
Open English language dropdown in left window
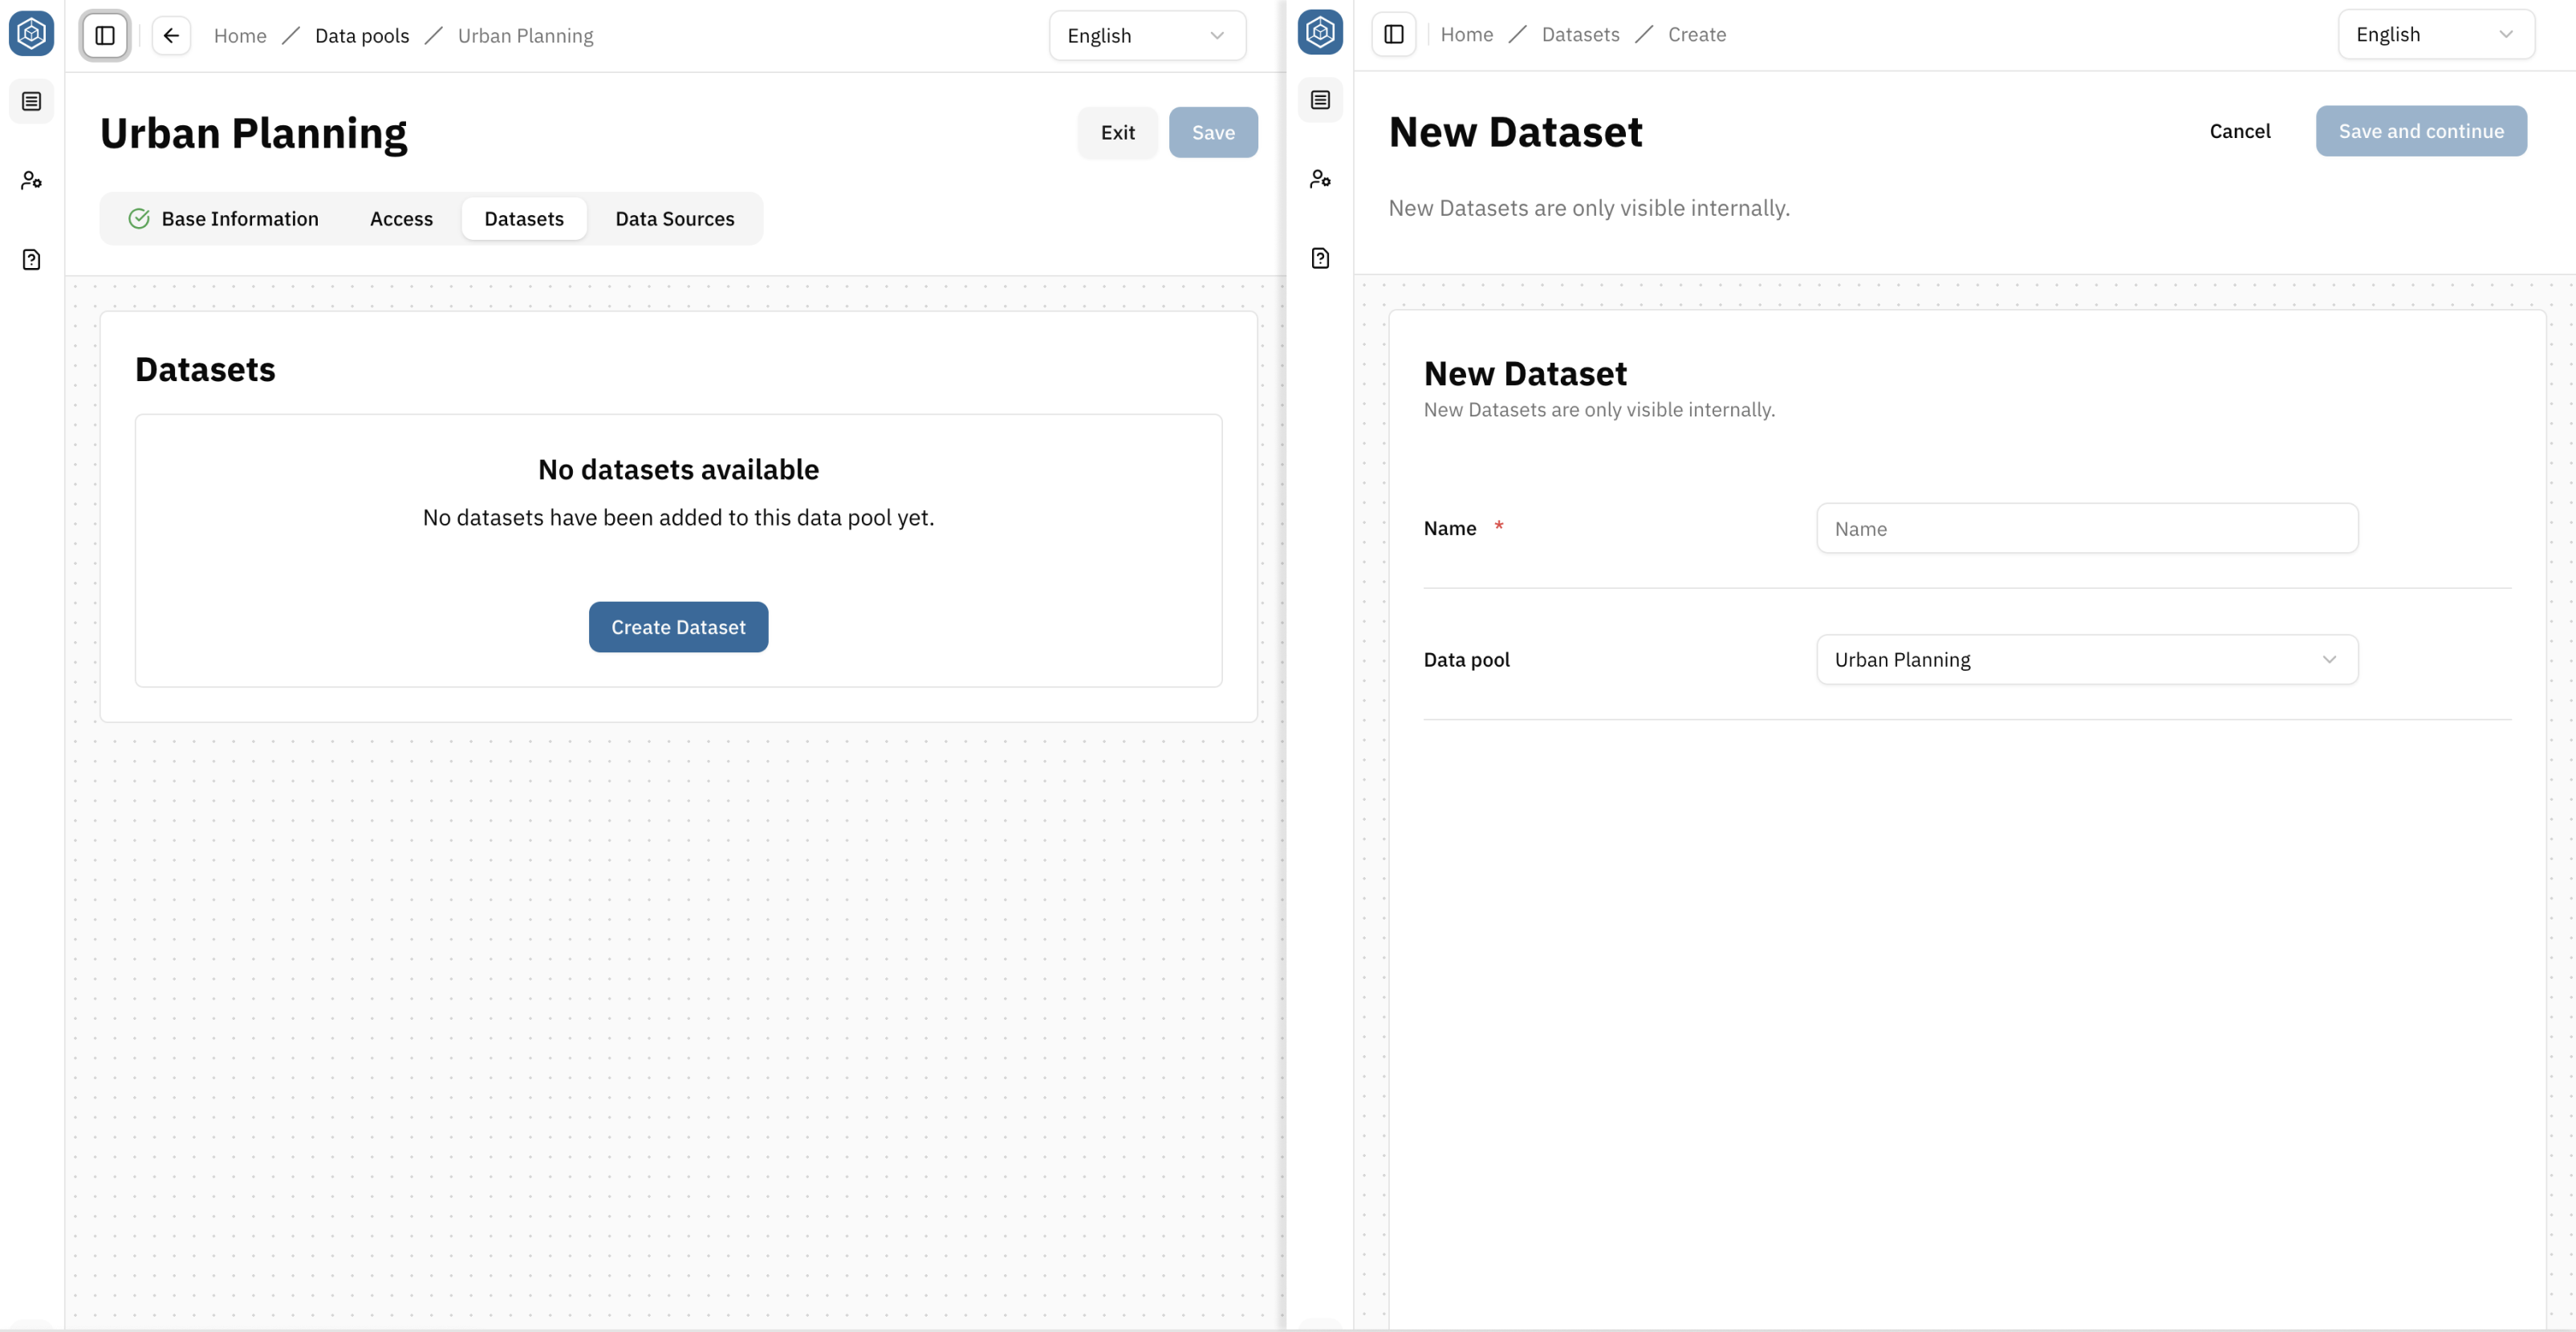pos(1147,36)
